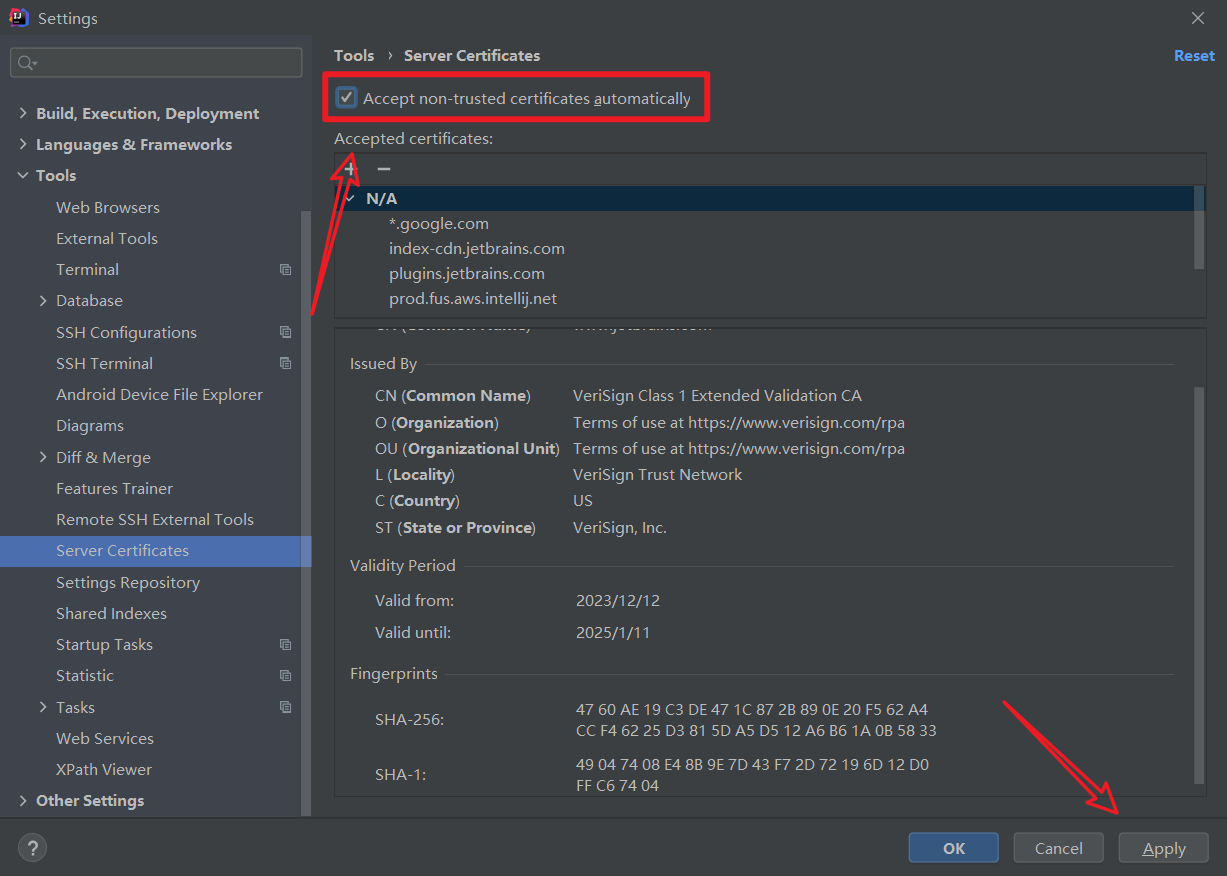Click project-level icon beside Tasks
Viewport: 1227px width, 876px height.
tap(286, 707)
